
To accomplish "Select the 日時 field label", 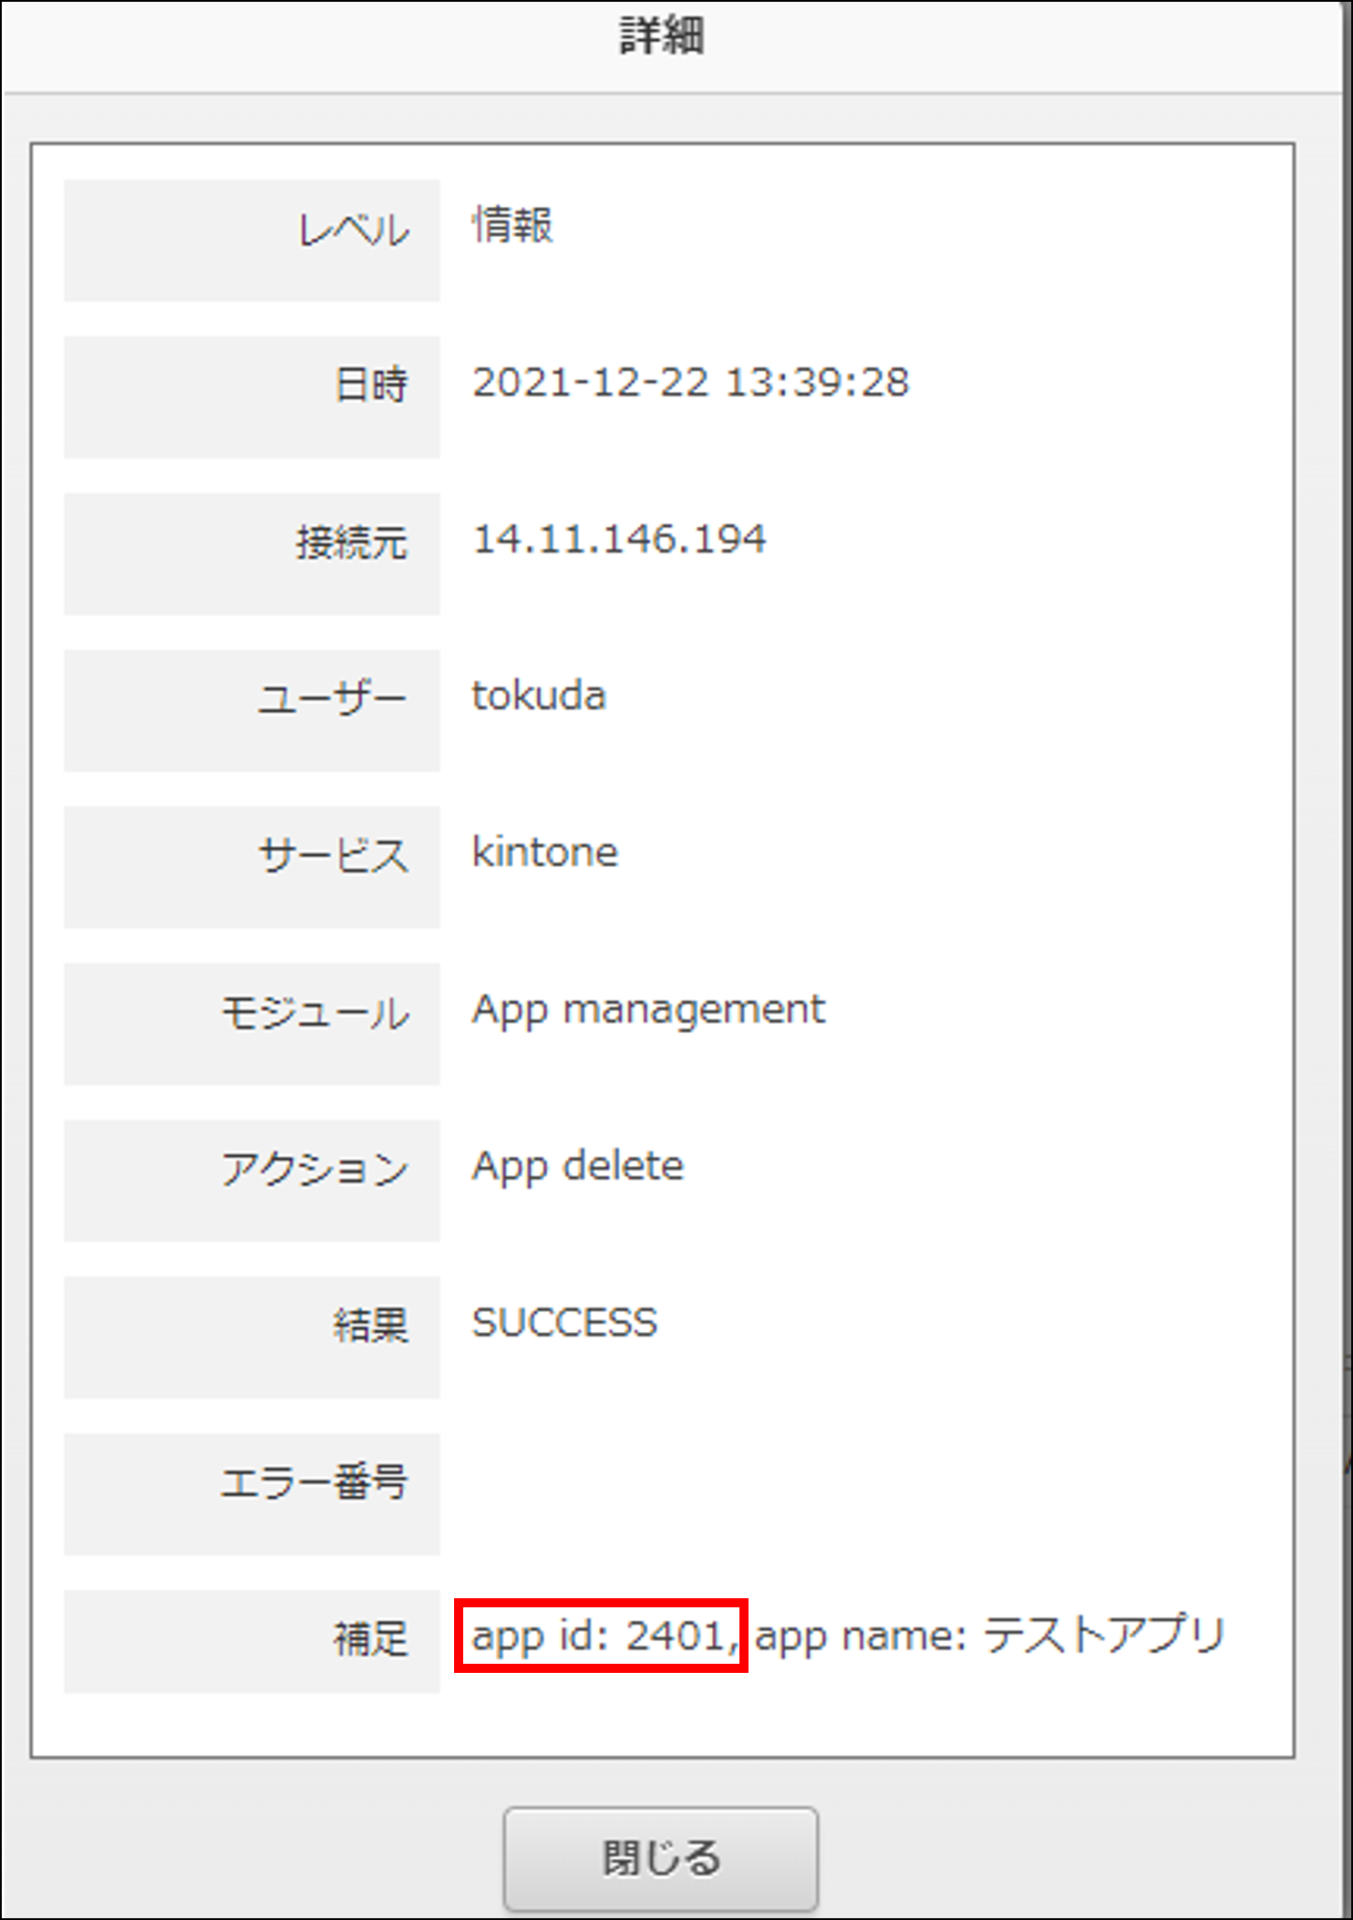I will click(370, 385).
